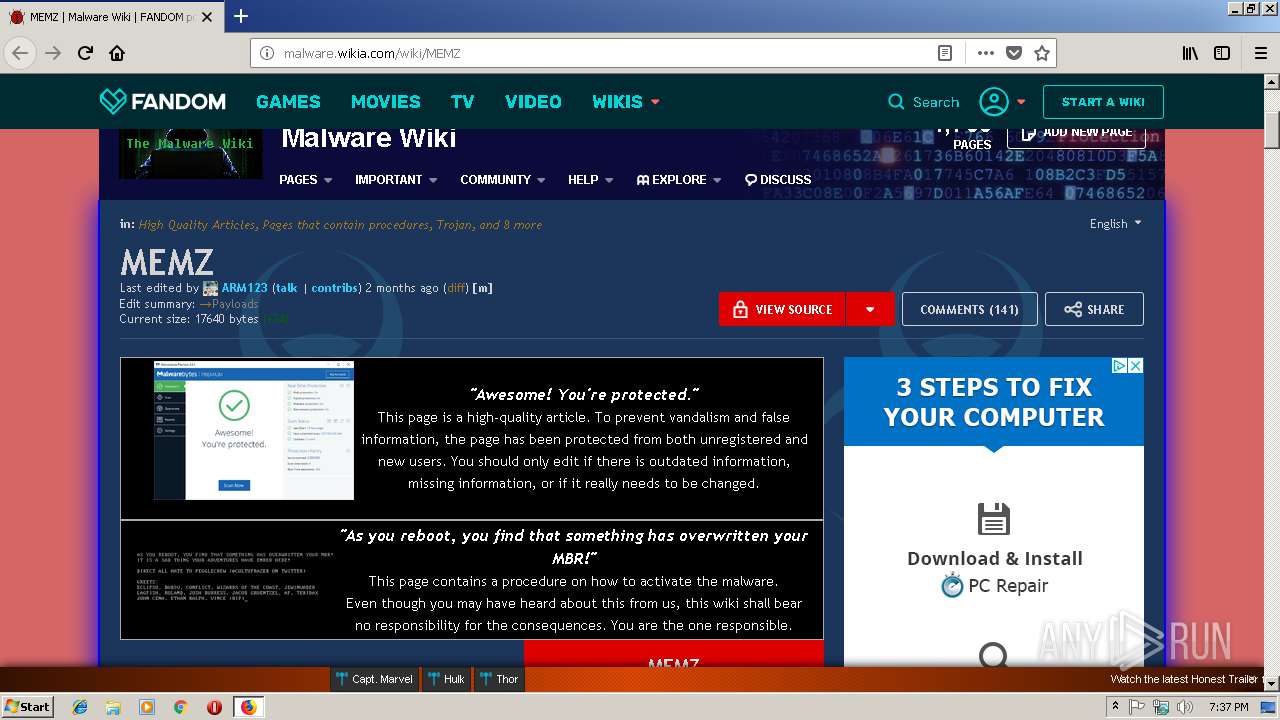Open the talk link for ARM123
This screenshot has width=1280, height=720.
(287, 288)
